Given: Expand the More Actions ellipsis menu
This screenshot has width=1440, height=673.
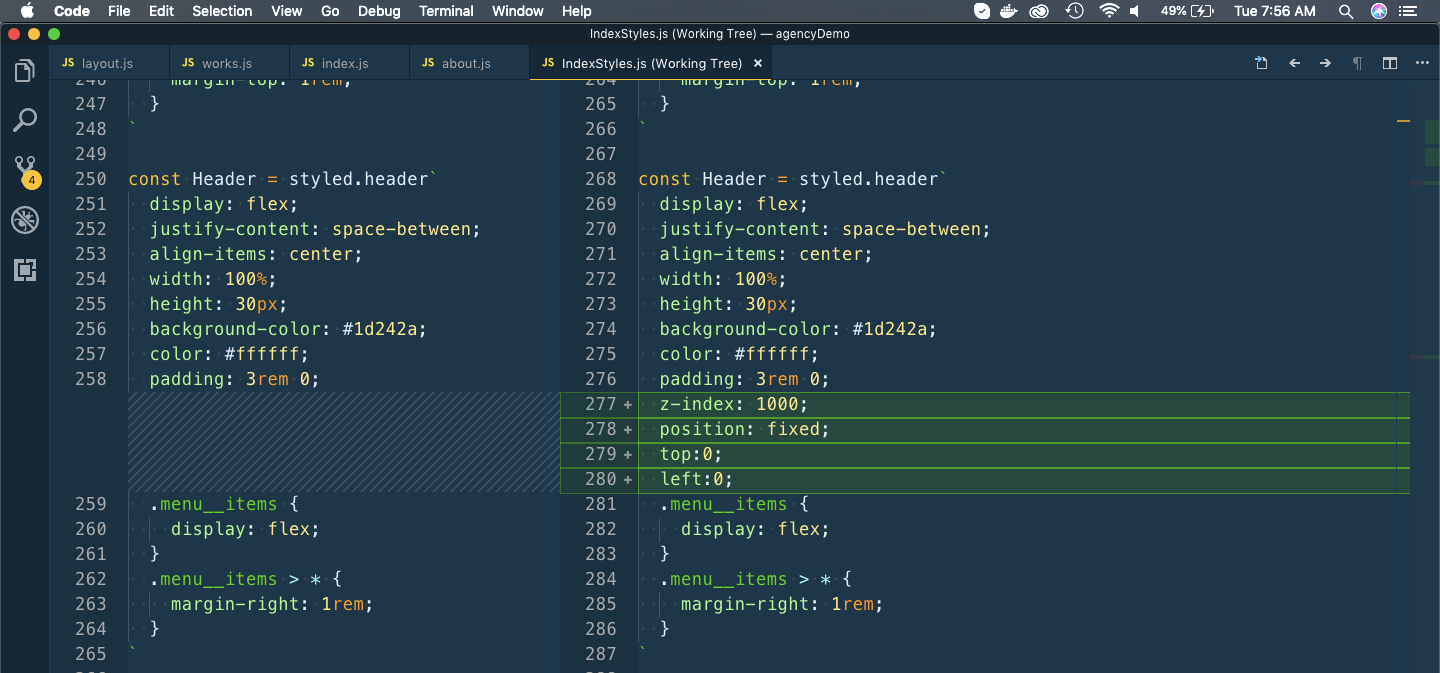Looking at the screenshot, I should [x=1422, y=63].
